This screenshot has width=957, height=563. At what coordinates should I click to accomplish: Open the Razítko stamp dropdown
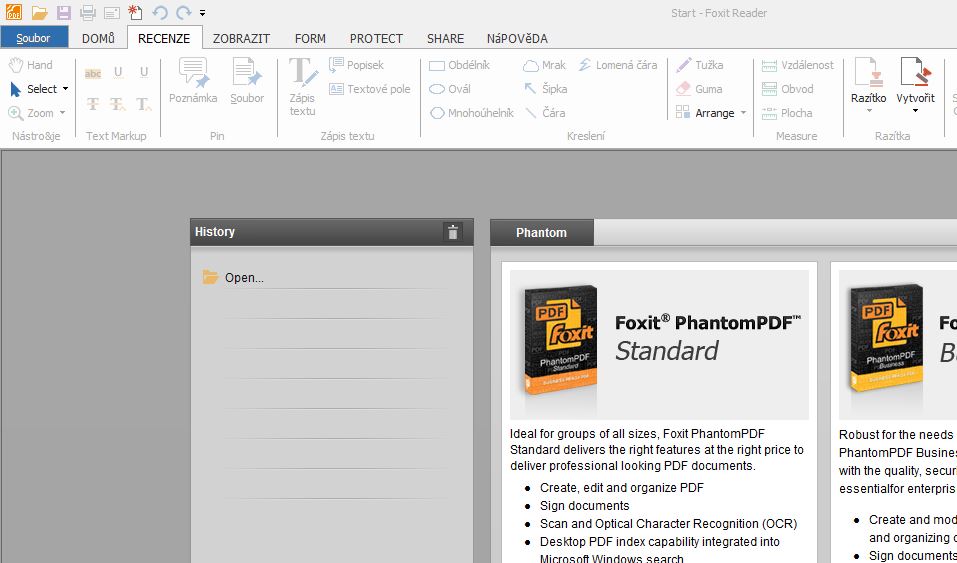869,87
